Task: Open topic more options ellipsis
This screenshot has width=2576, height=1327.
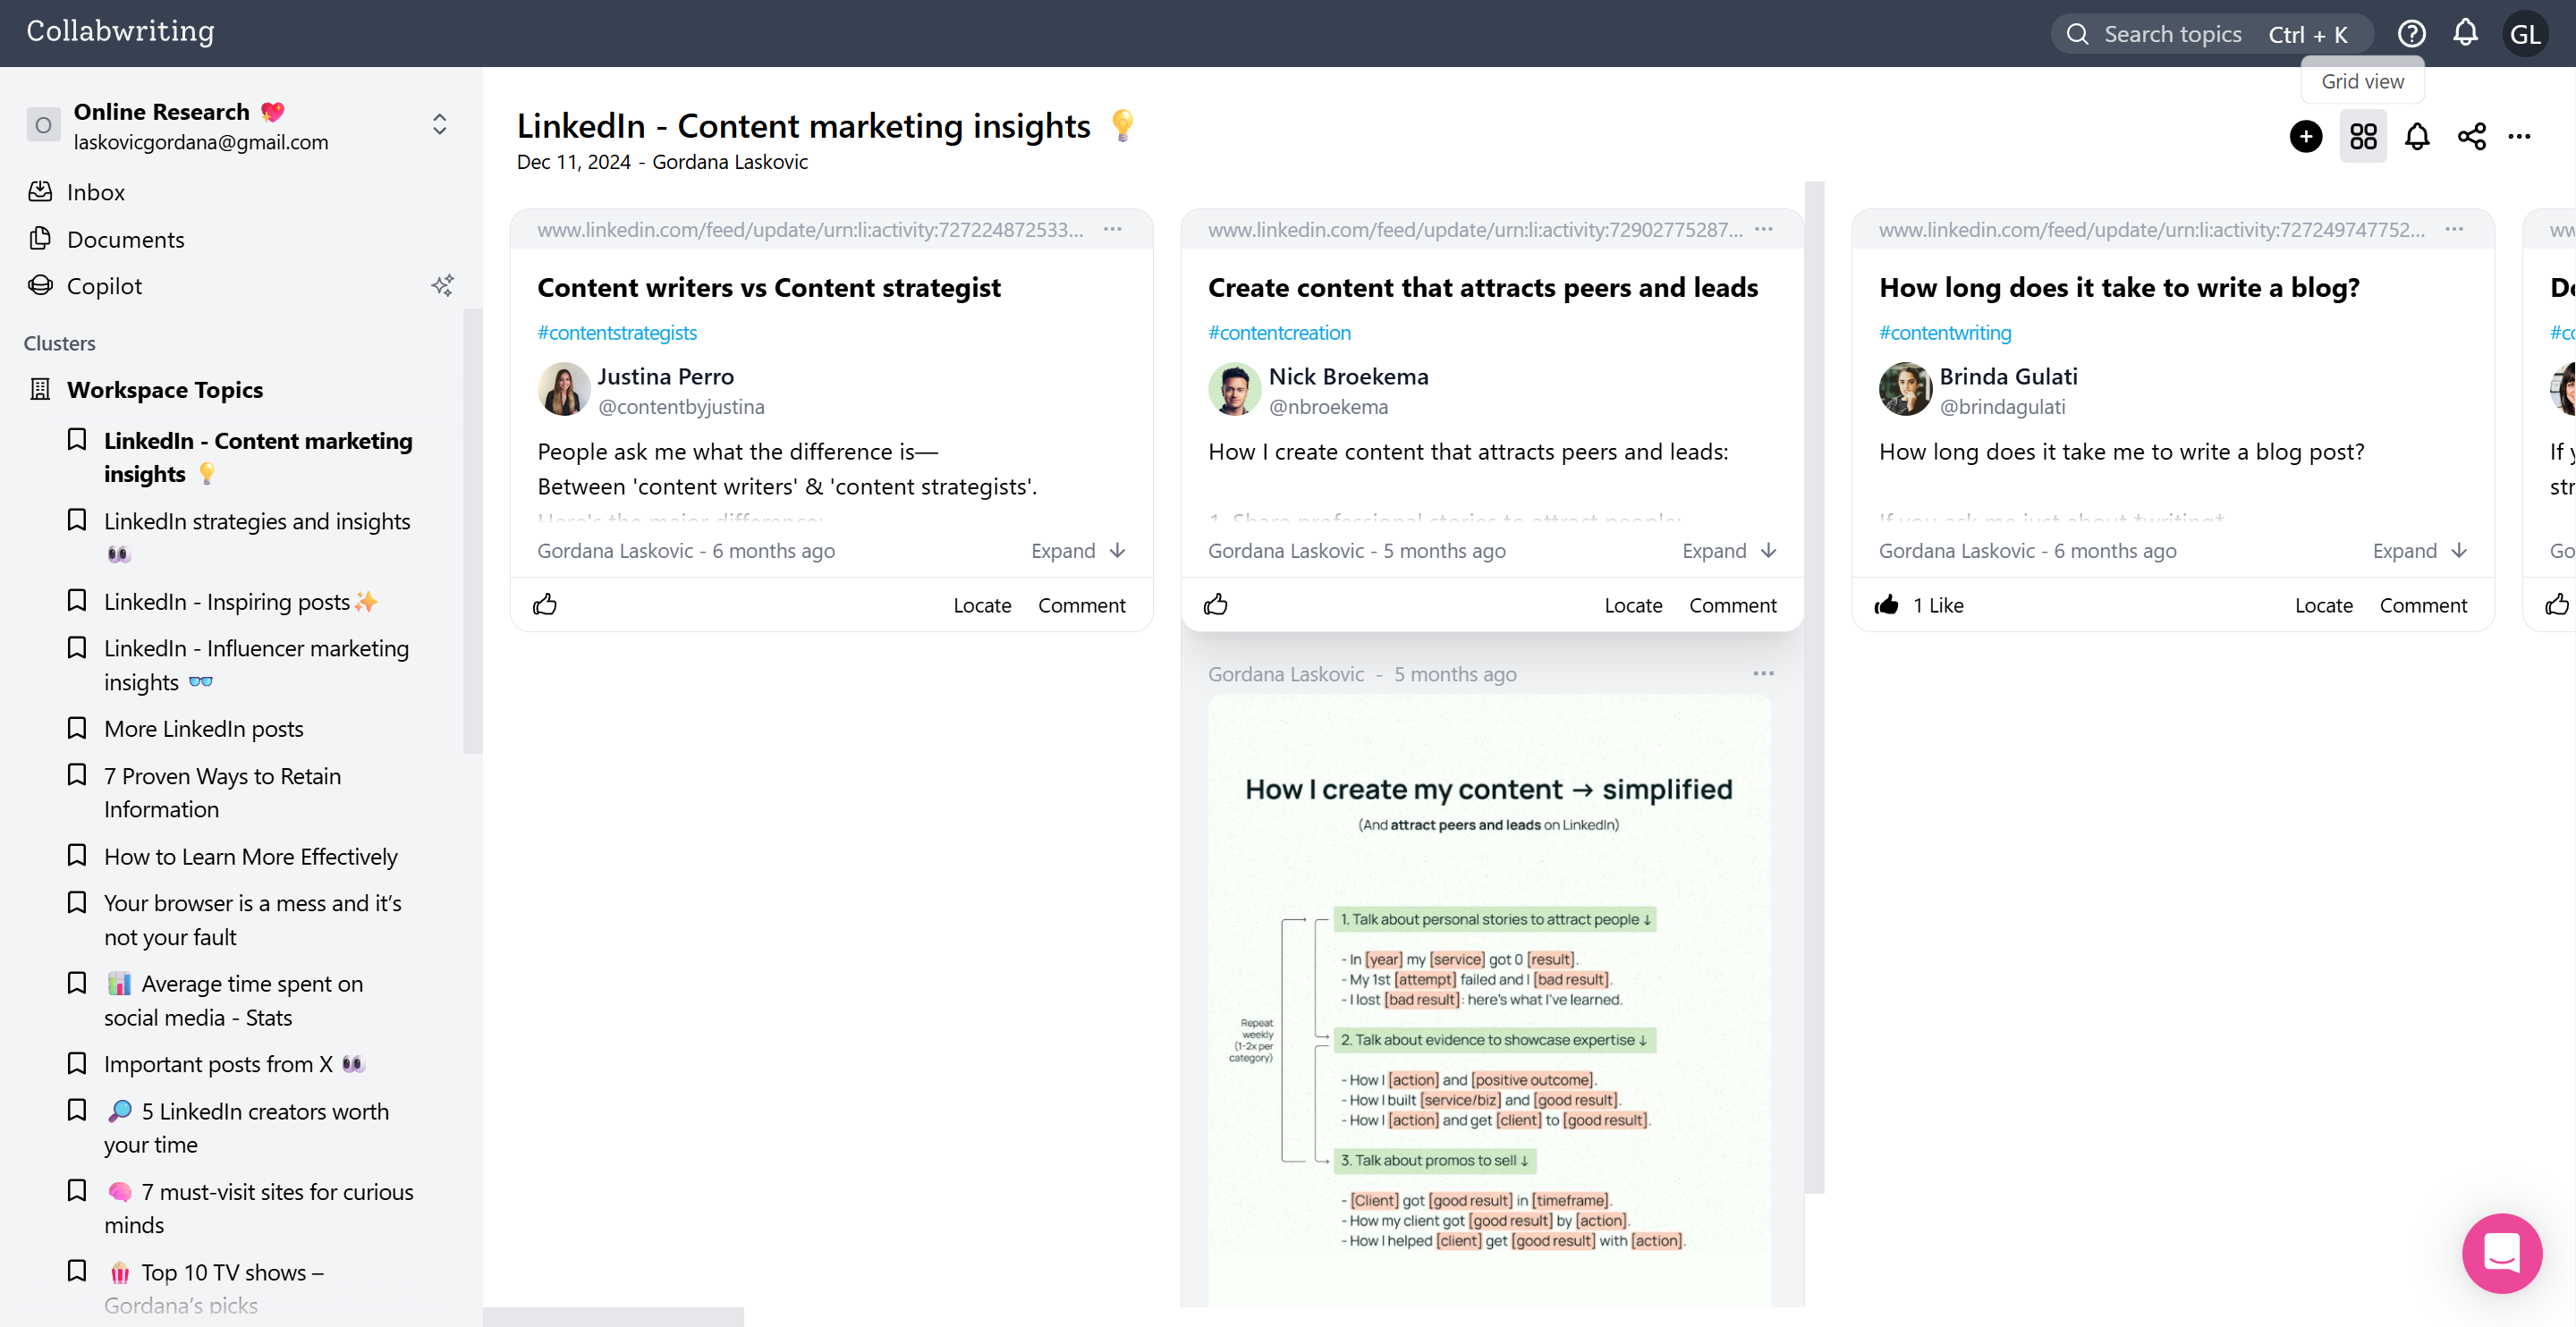Action: [2519, 136]
